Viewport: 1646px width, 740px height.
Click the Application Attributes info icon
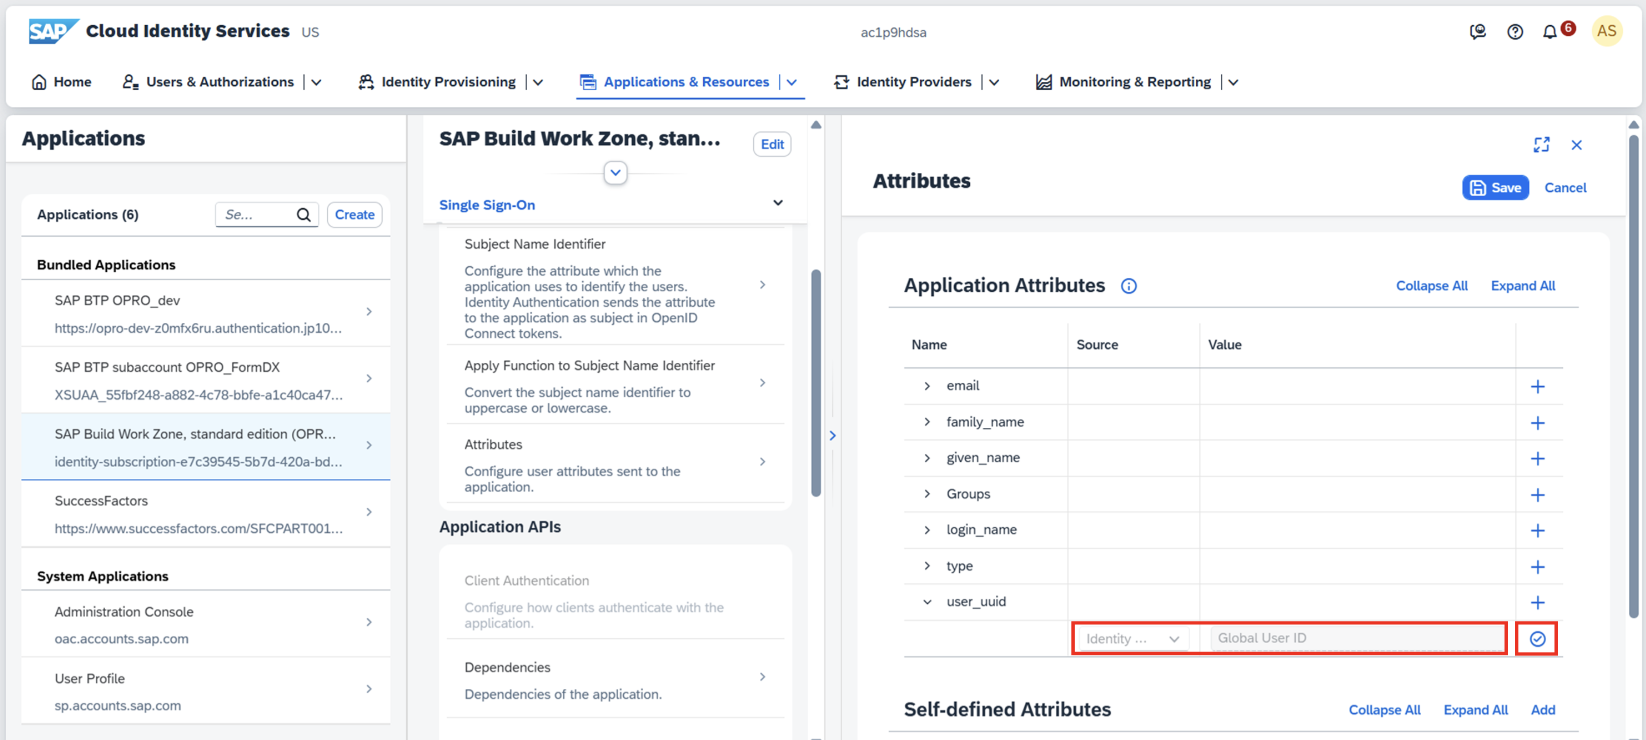click(x=1129, y=286)
